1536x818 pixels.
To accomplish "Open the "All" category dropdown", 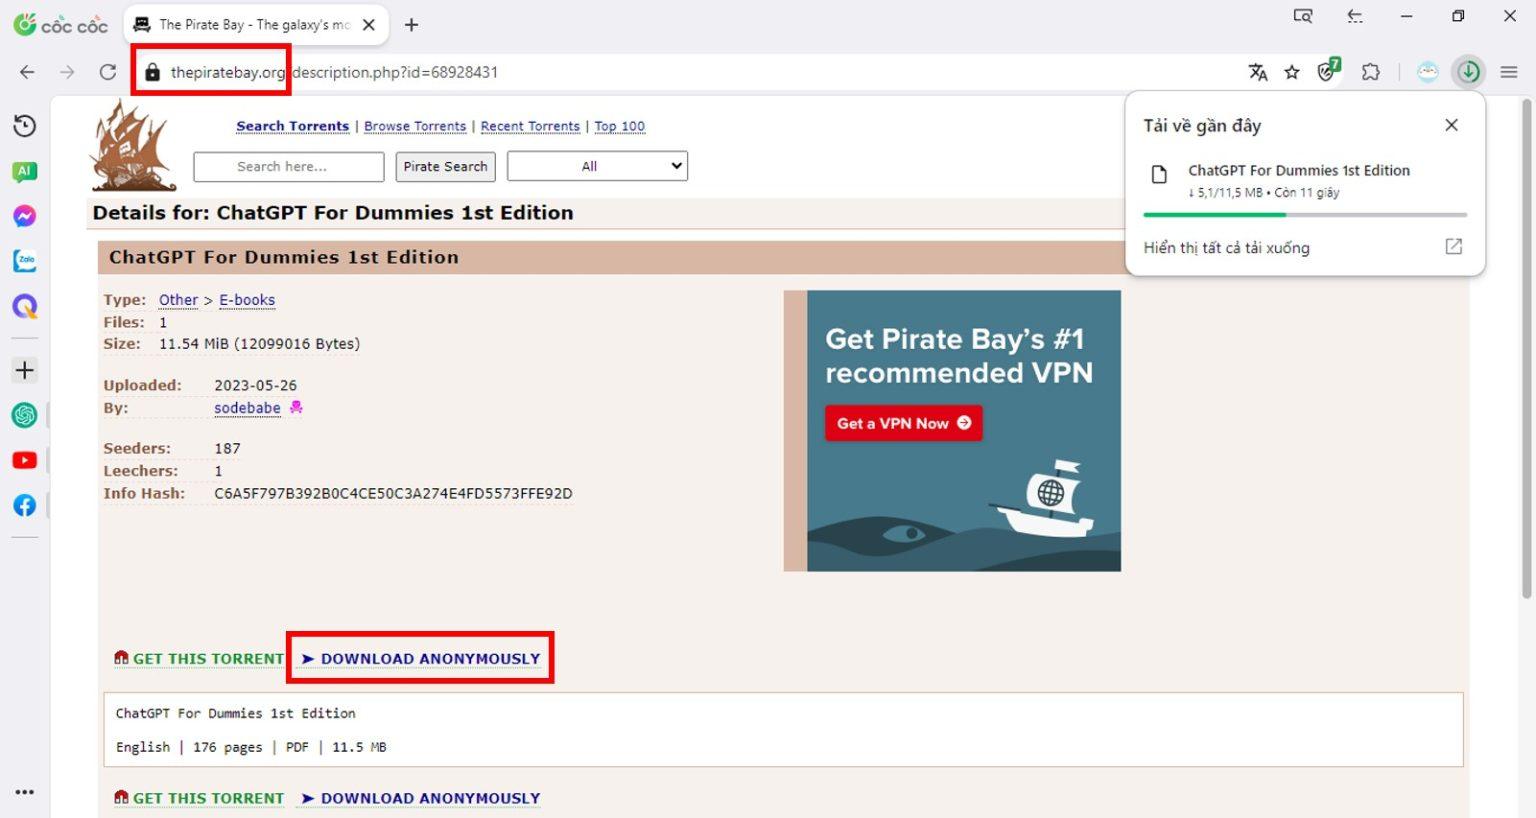I will click(597, 166).
